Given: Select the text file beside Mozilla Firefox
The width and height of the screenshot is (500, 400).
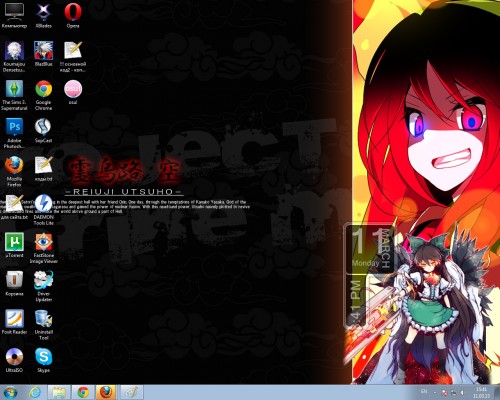Looking at the screenshot, I should click(x=43, y=169).
